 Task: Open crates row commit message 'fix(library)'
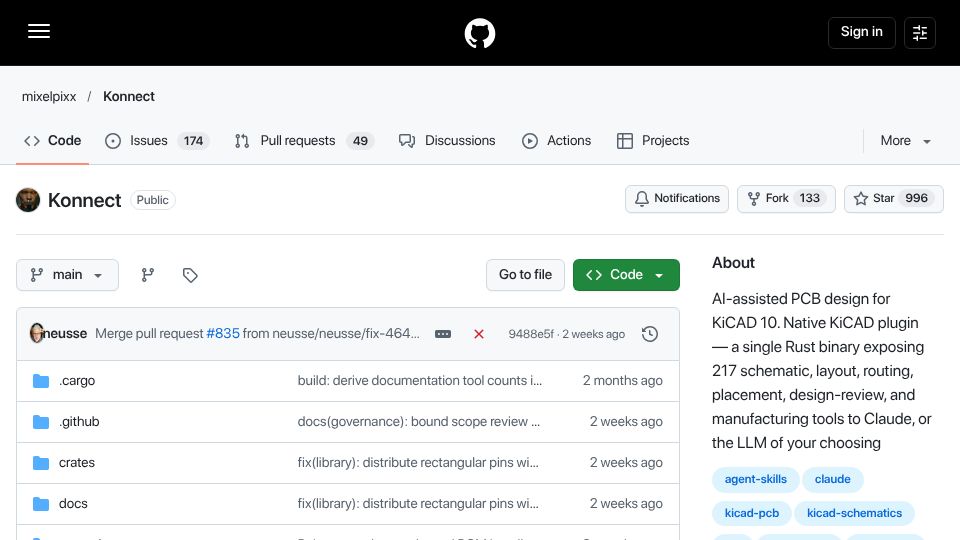click(418, 463)
